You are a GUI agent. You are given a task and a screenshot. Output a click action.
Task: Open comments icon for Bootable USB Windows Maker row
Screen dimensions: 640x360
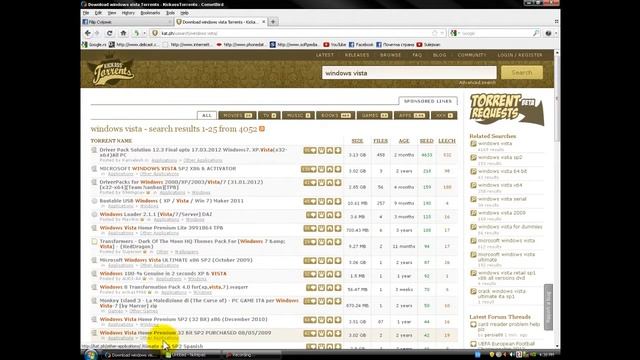310,201
